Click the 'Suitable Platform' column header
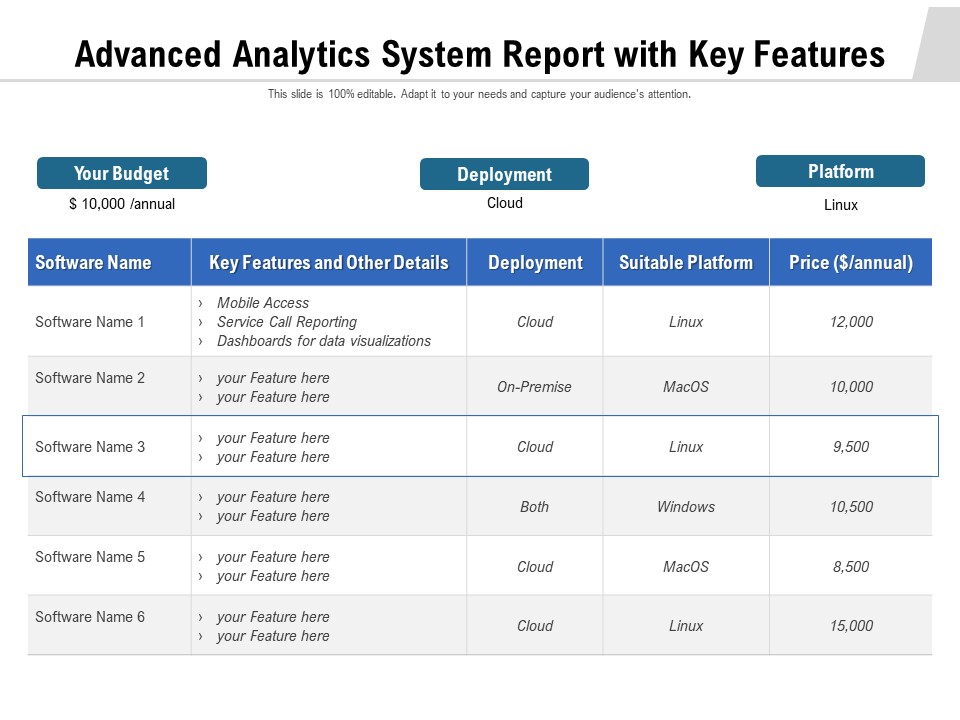The height and width of the screenshot is (720, 960). pos(686,263)
